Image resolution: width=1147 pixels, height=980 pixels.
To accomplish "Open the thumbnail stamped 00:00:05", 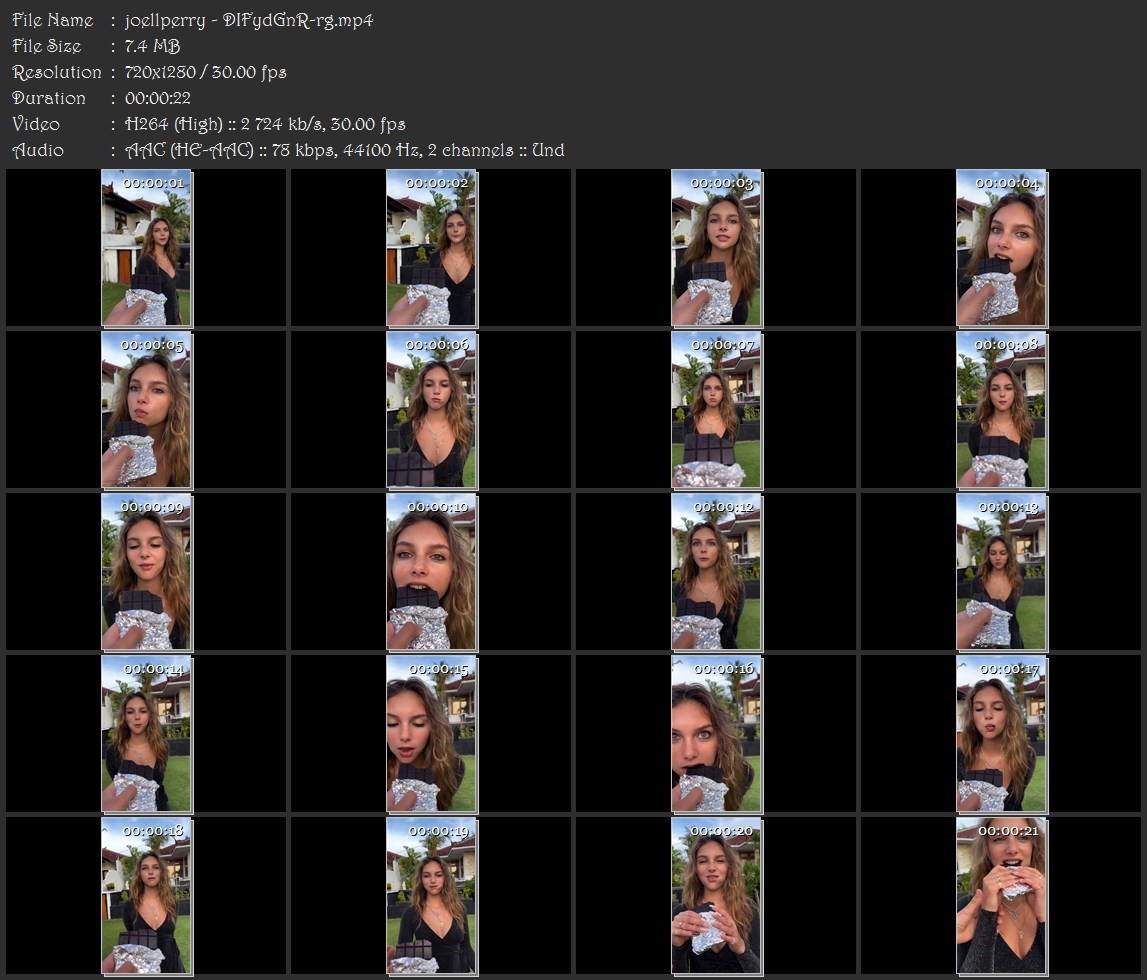I will [146, 410].
